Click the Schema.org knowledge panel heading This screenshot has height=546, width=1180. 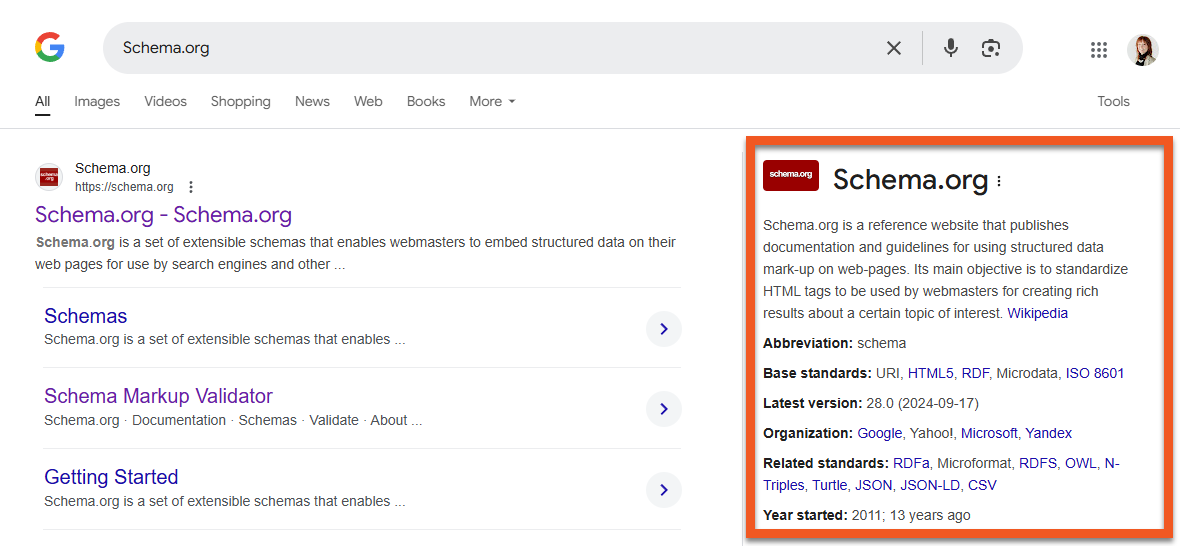[911, 180]
